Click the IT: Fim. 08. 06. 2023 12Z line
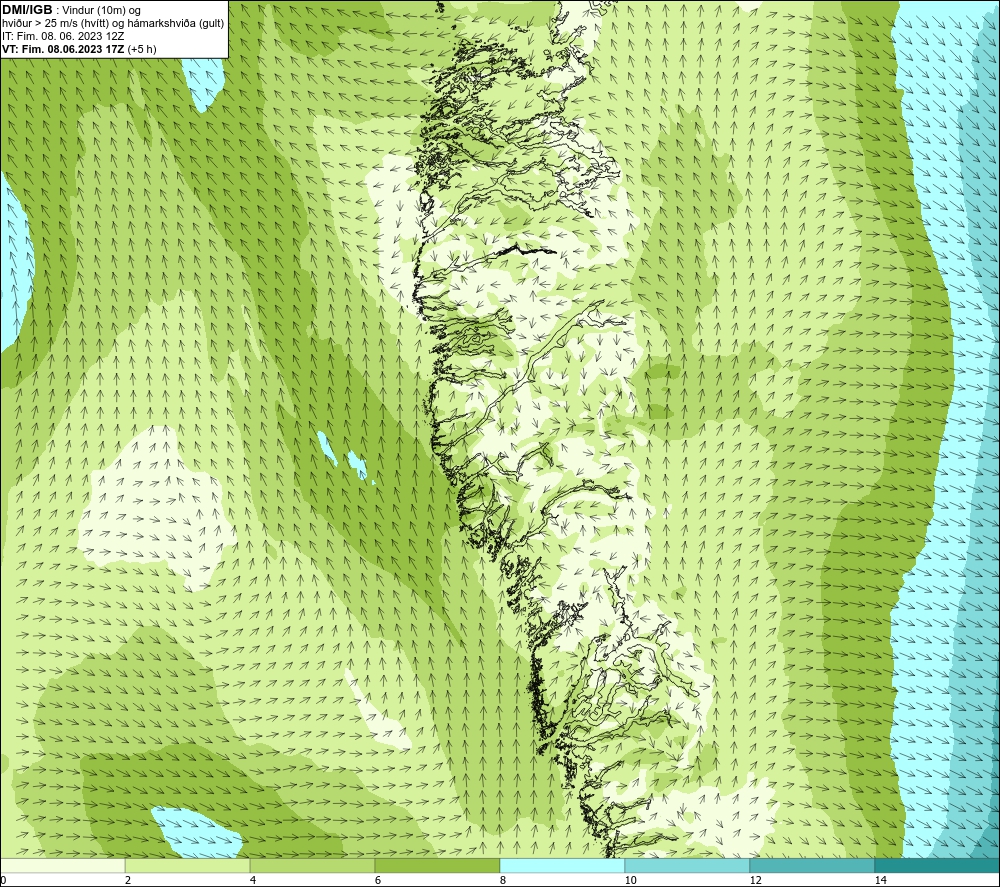The width and height of the screenshot is (1000, 887). [63, 36]
